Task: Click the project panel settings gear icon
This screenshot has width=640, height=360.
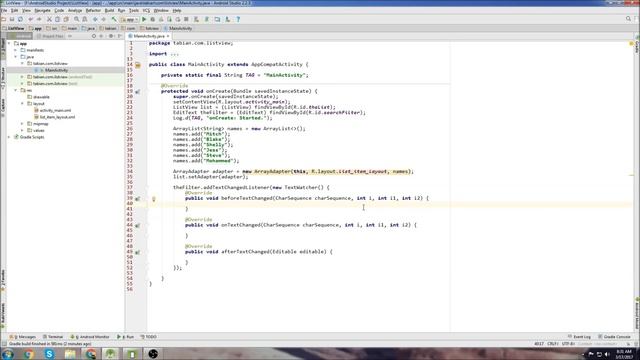Action: (x=111, y=36)
